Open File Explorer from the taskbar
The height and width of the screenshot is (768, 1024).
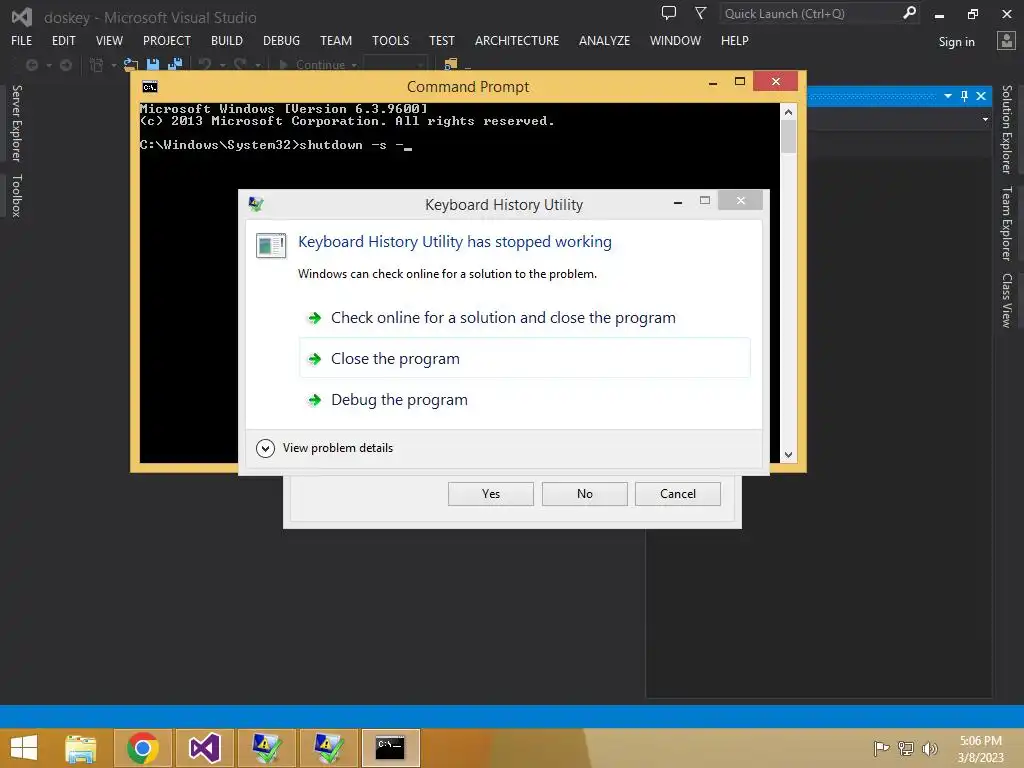tap(81, 748)
